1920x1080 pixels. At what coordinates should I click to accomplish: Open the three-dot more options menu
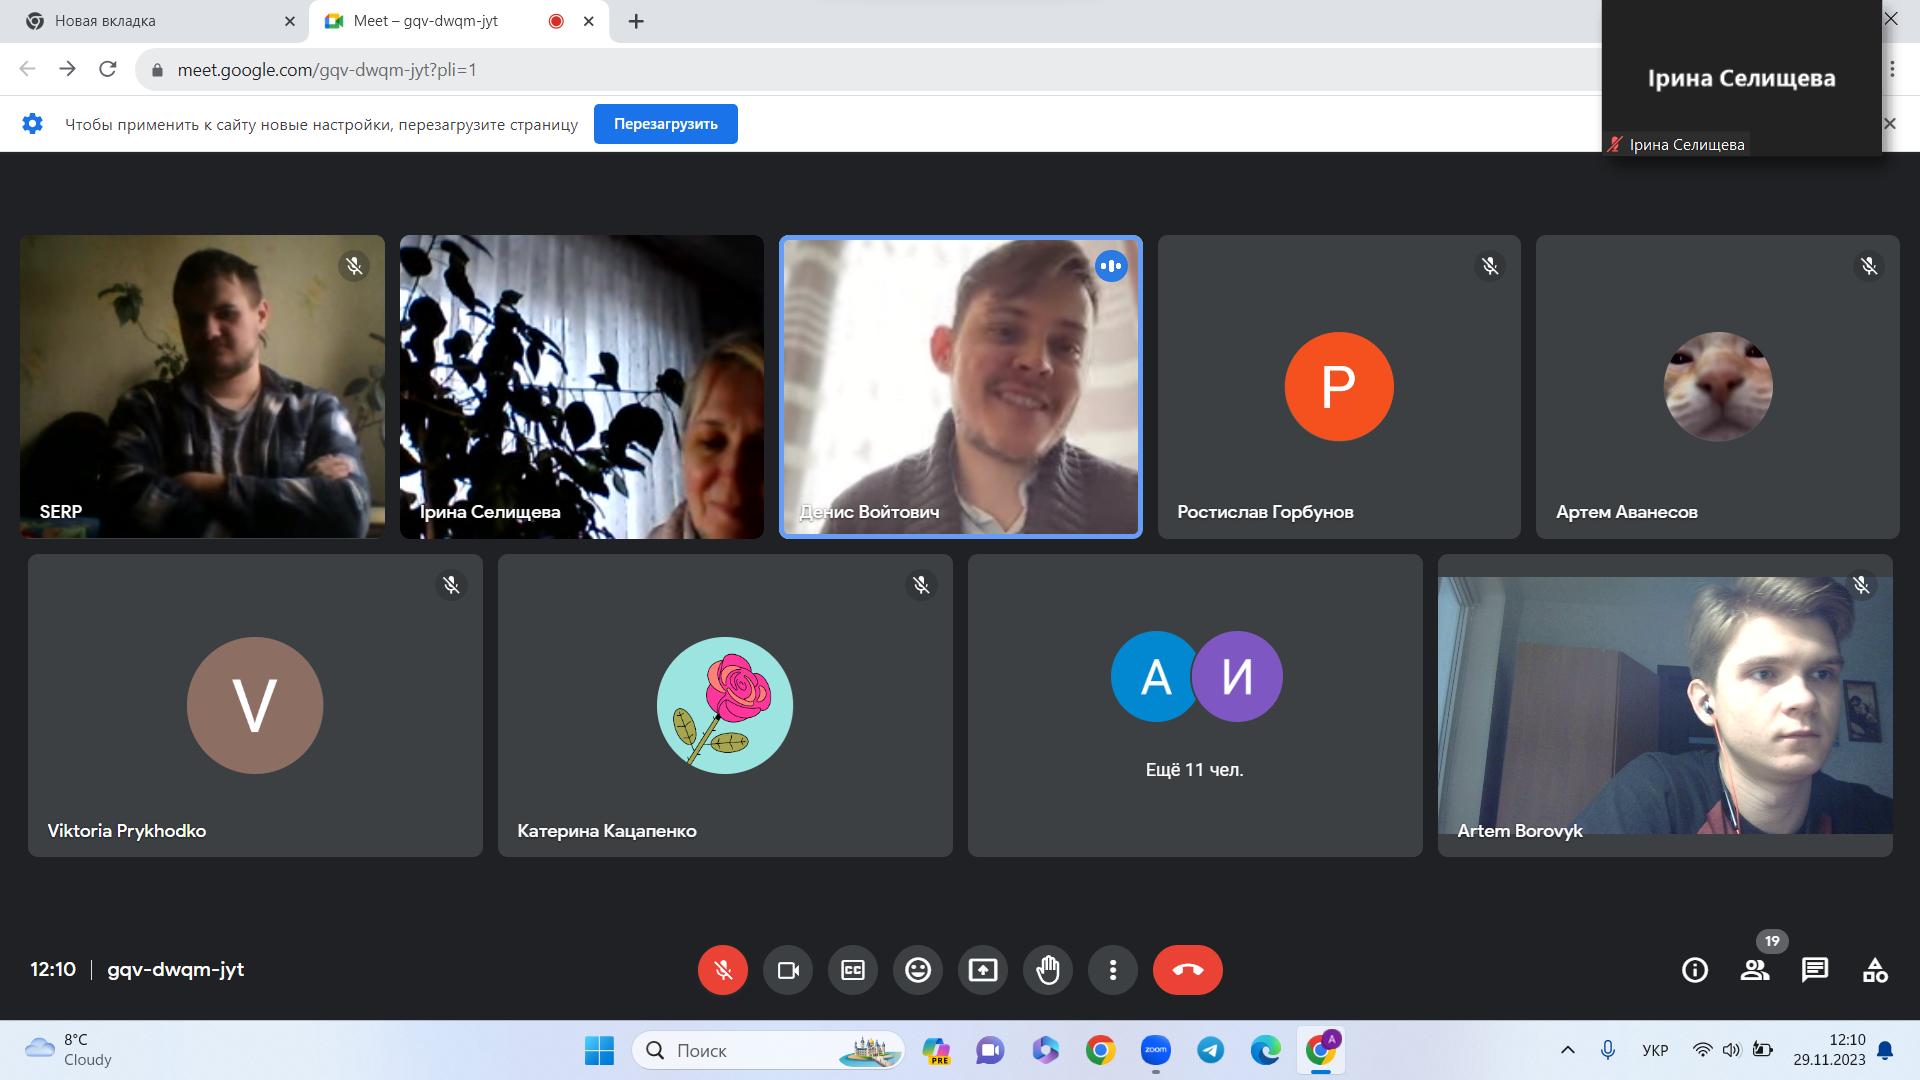pyautogui.click(x=1113, y=970)
